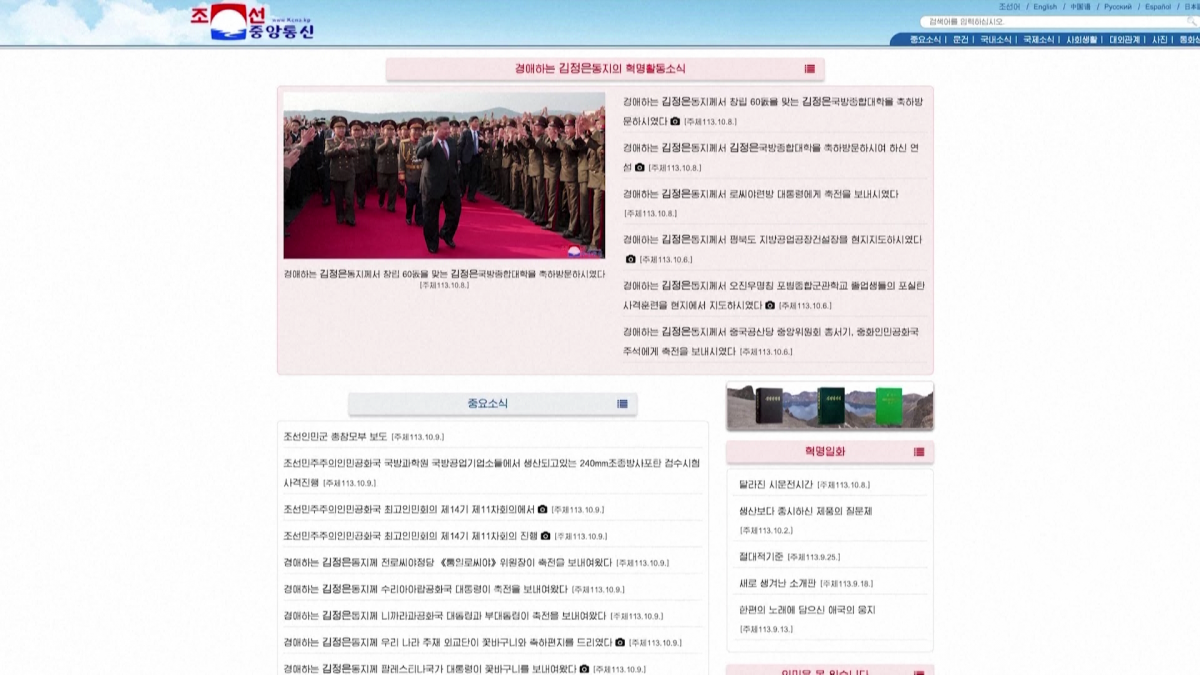Click list icon beside 혁명일화 heading
Screen dimensions: 1200x675
click(919, 452)
